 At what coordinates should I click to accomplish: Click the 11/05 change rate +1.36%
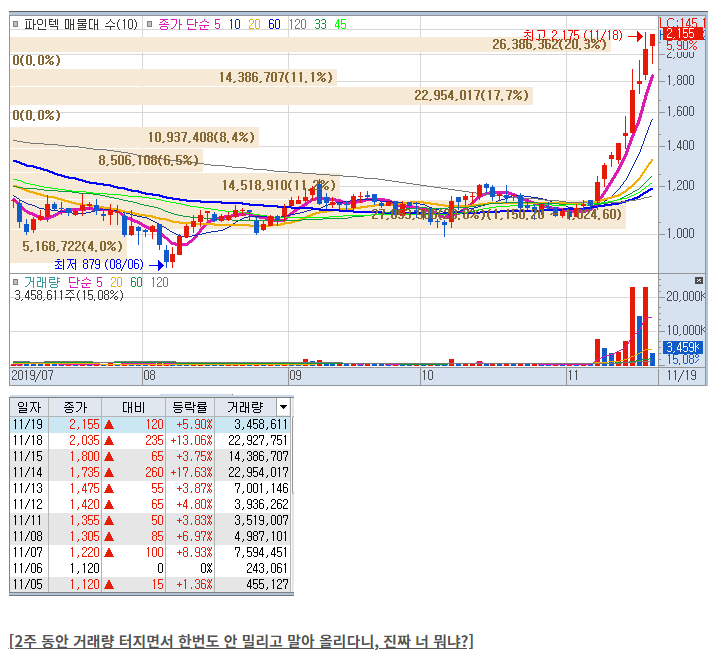[194, 584]
